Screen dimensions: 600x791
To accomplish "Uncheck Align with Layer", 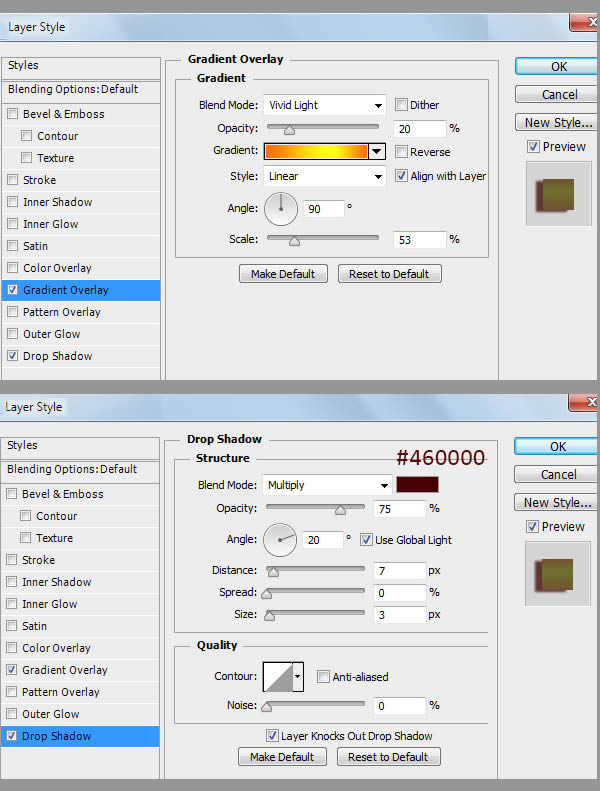I will tap(402, 176).
